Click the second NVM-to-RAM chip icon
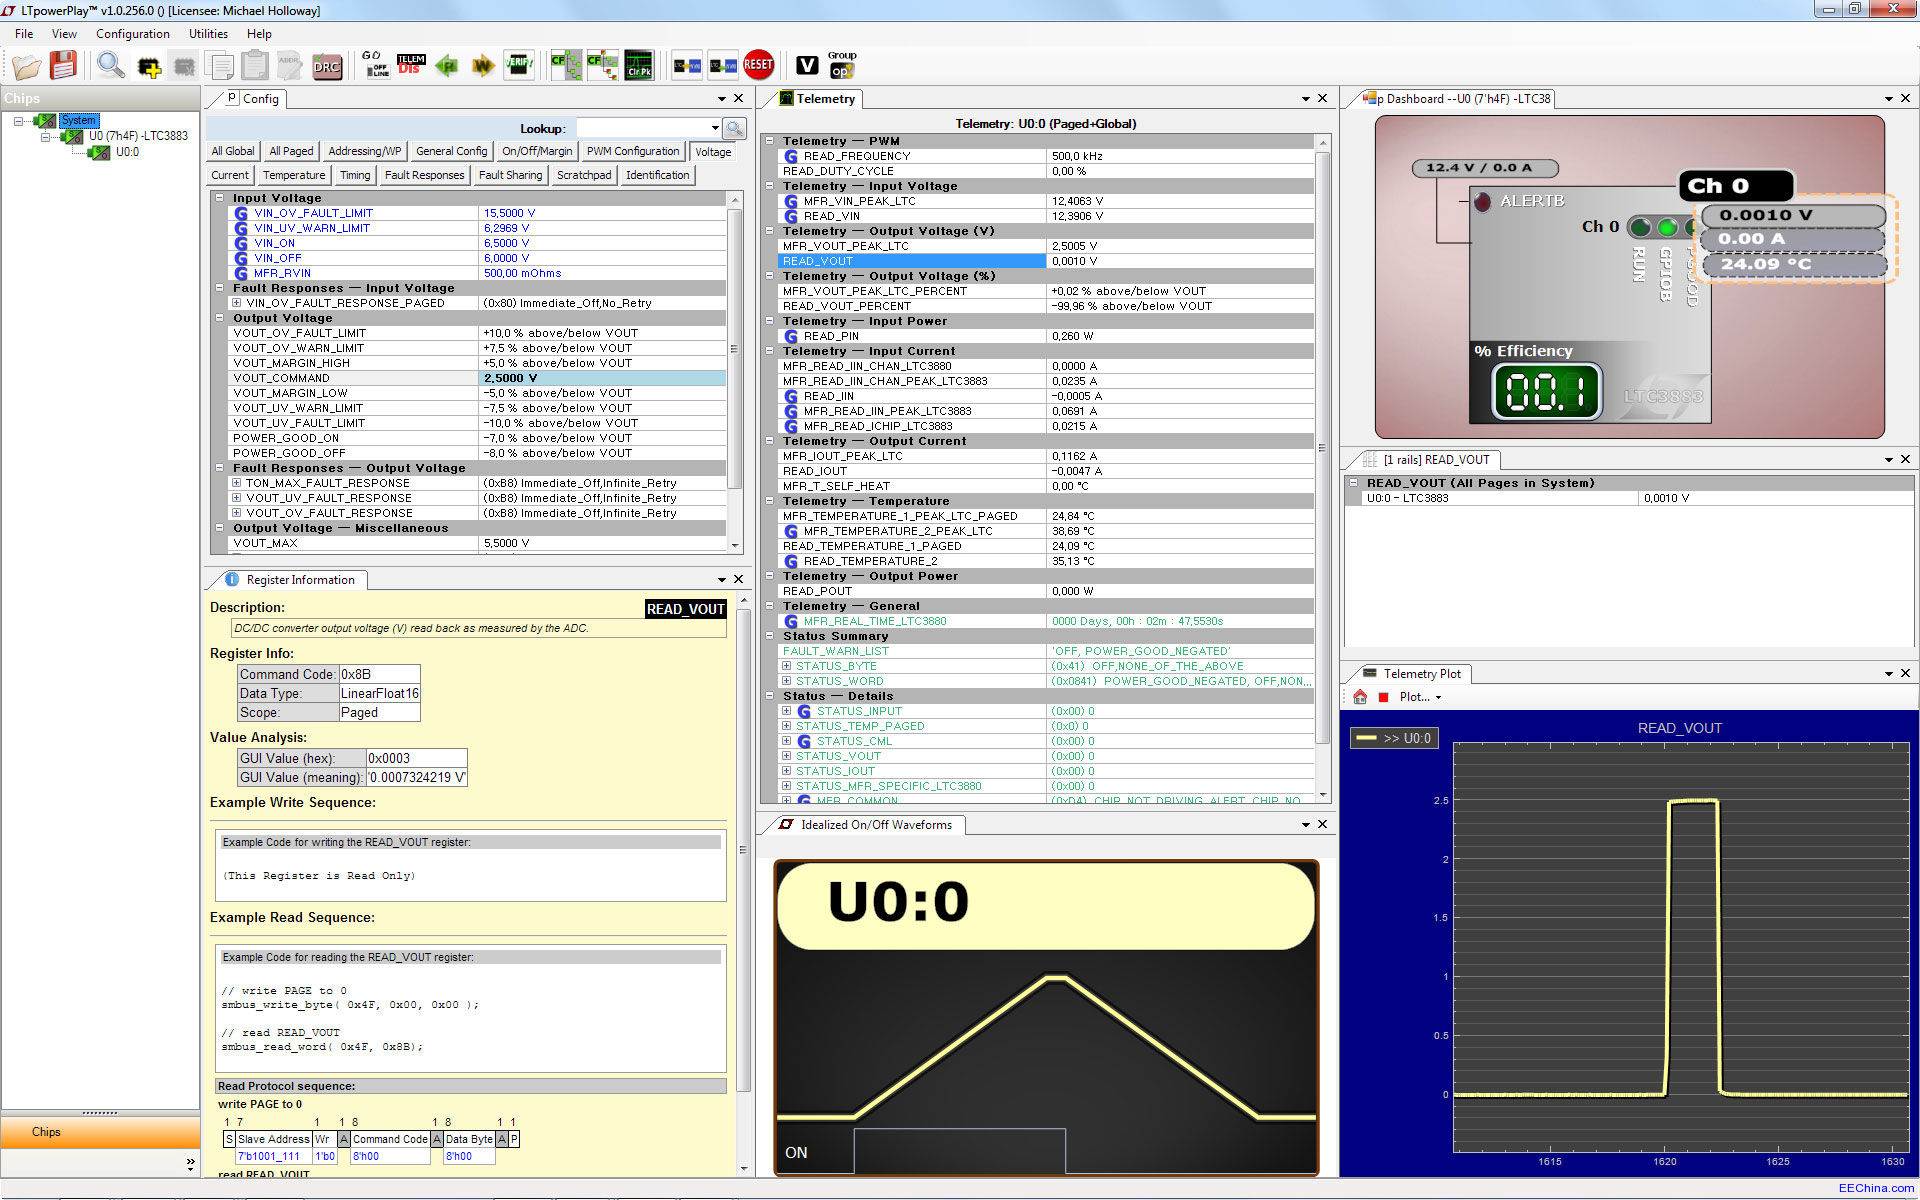The width and height of the screenshot is (1920, 1200). pos(722,66)
